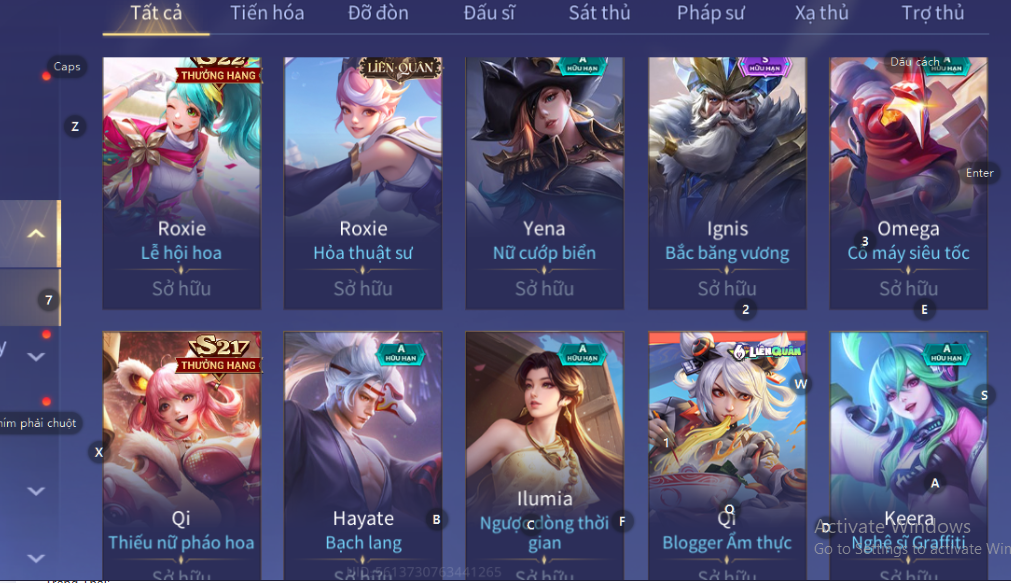Screen dimensions: 1011x583
Task: Click the A Hữu Hạn badge on Keera
Action: point(946,353)
